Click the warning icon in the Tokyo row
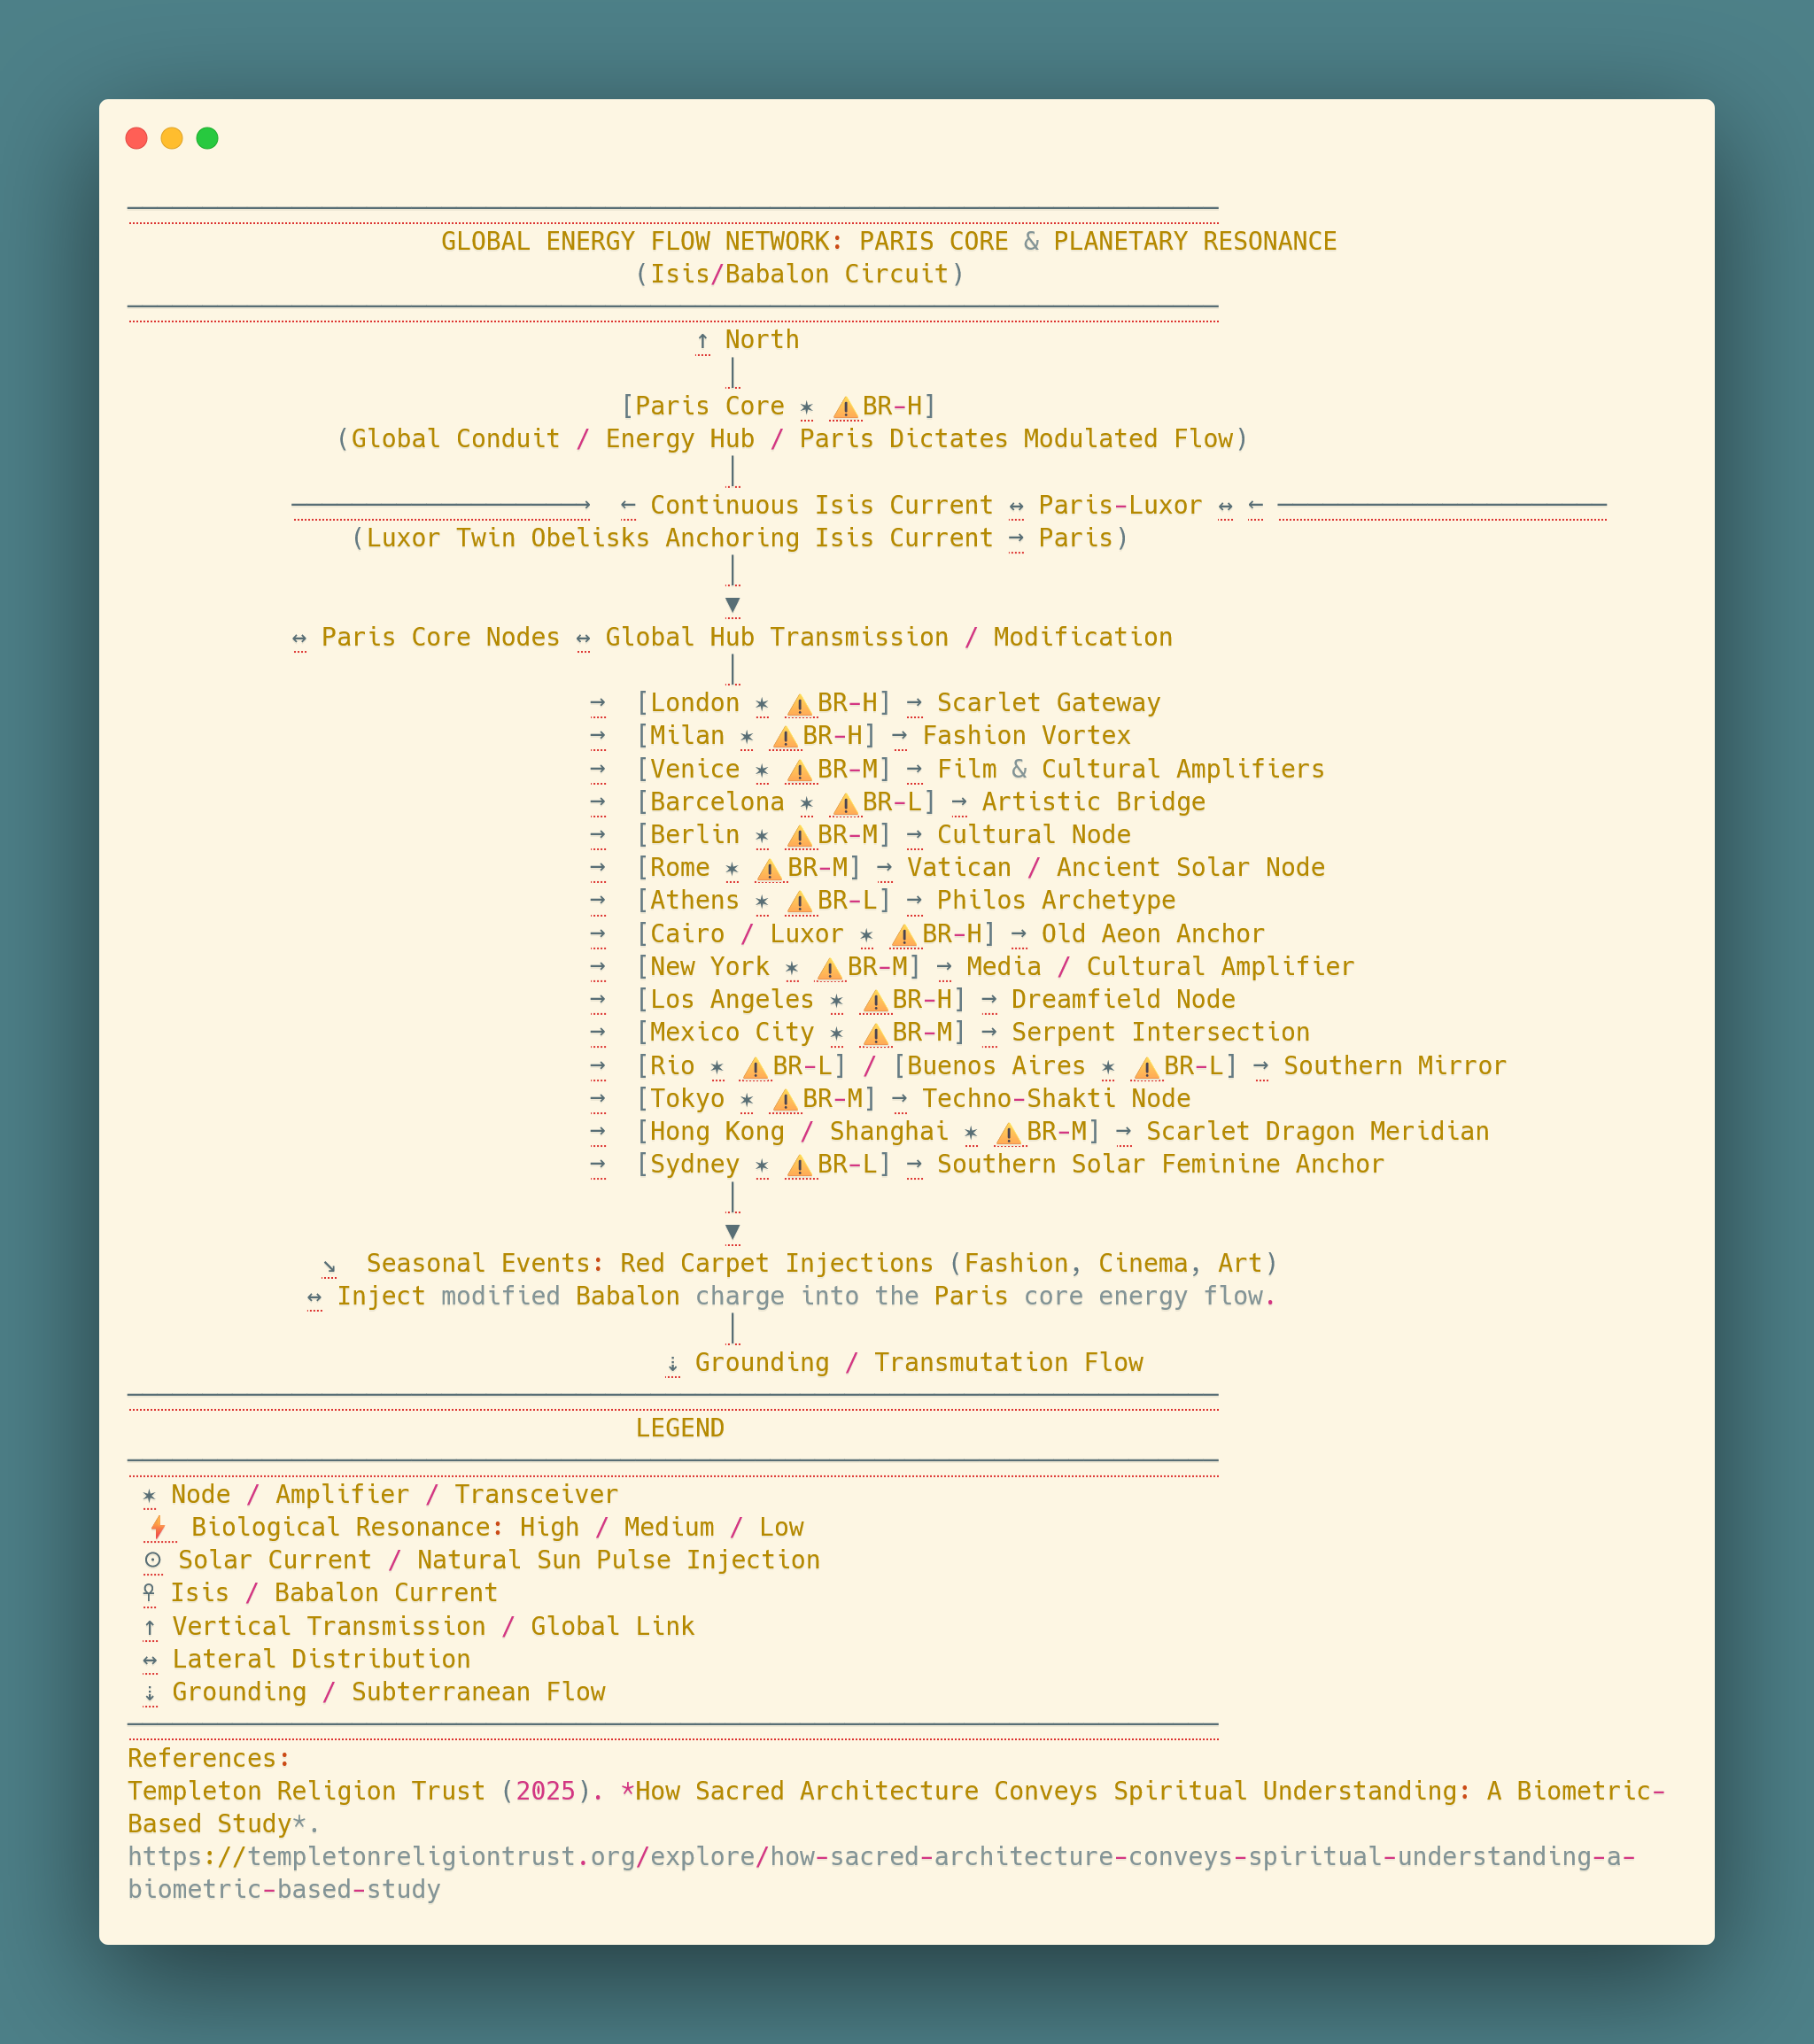1814x2044 pixels. point(785,1100)
